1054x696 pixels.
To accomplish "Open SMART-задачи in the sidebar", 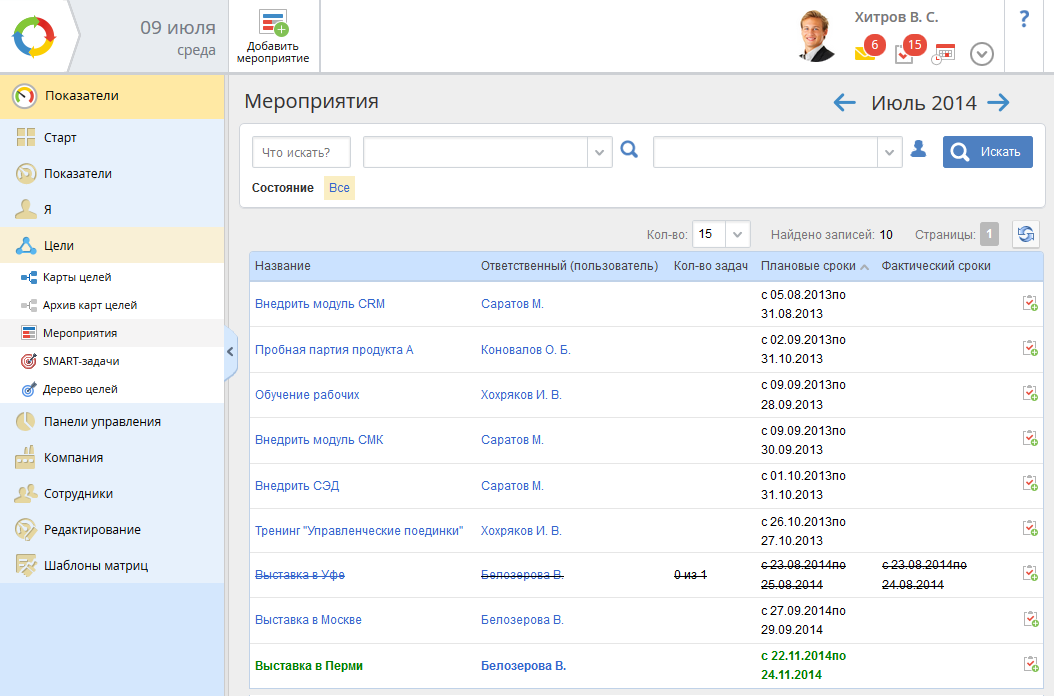I will click(81, 361).
